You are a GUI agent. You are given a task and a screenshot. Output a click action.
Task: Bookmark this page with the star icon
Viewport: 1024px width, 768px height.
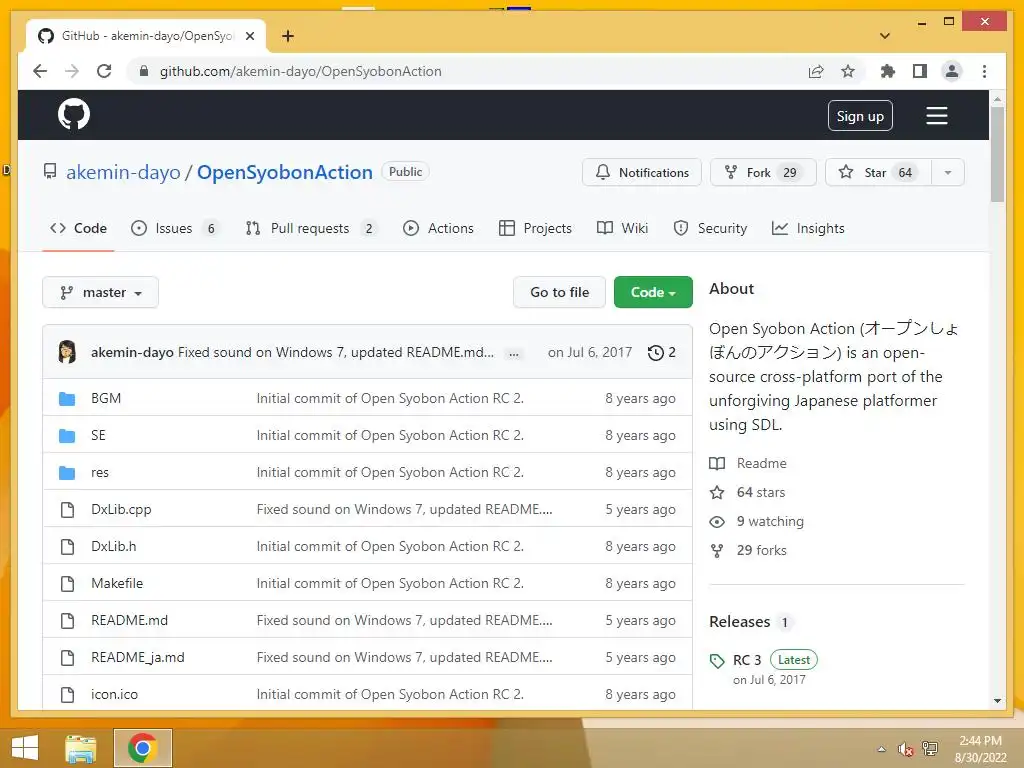[848, 71]
